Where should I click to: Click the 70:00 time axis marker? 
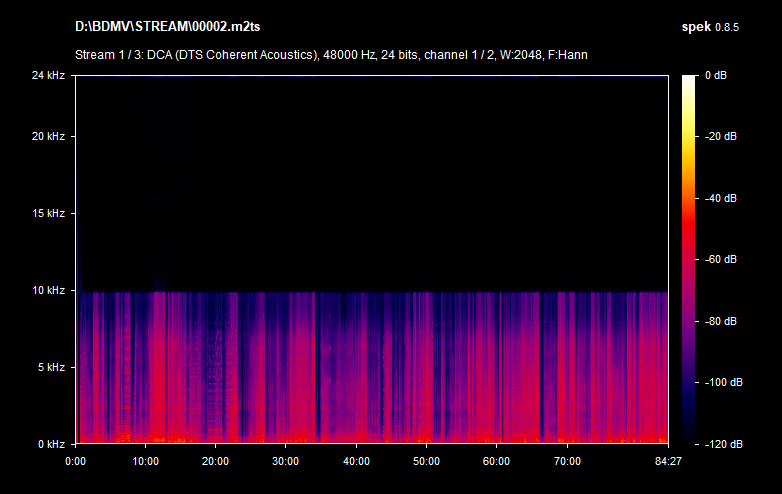click(x=567, y=461)
